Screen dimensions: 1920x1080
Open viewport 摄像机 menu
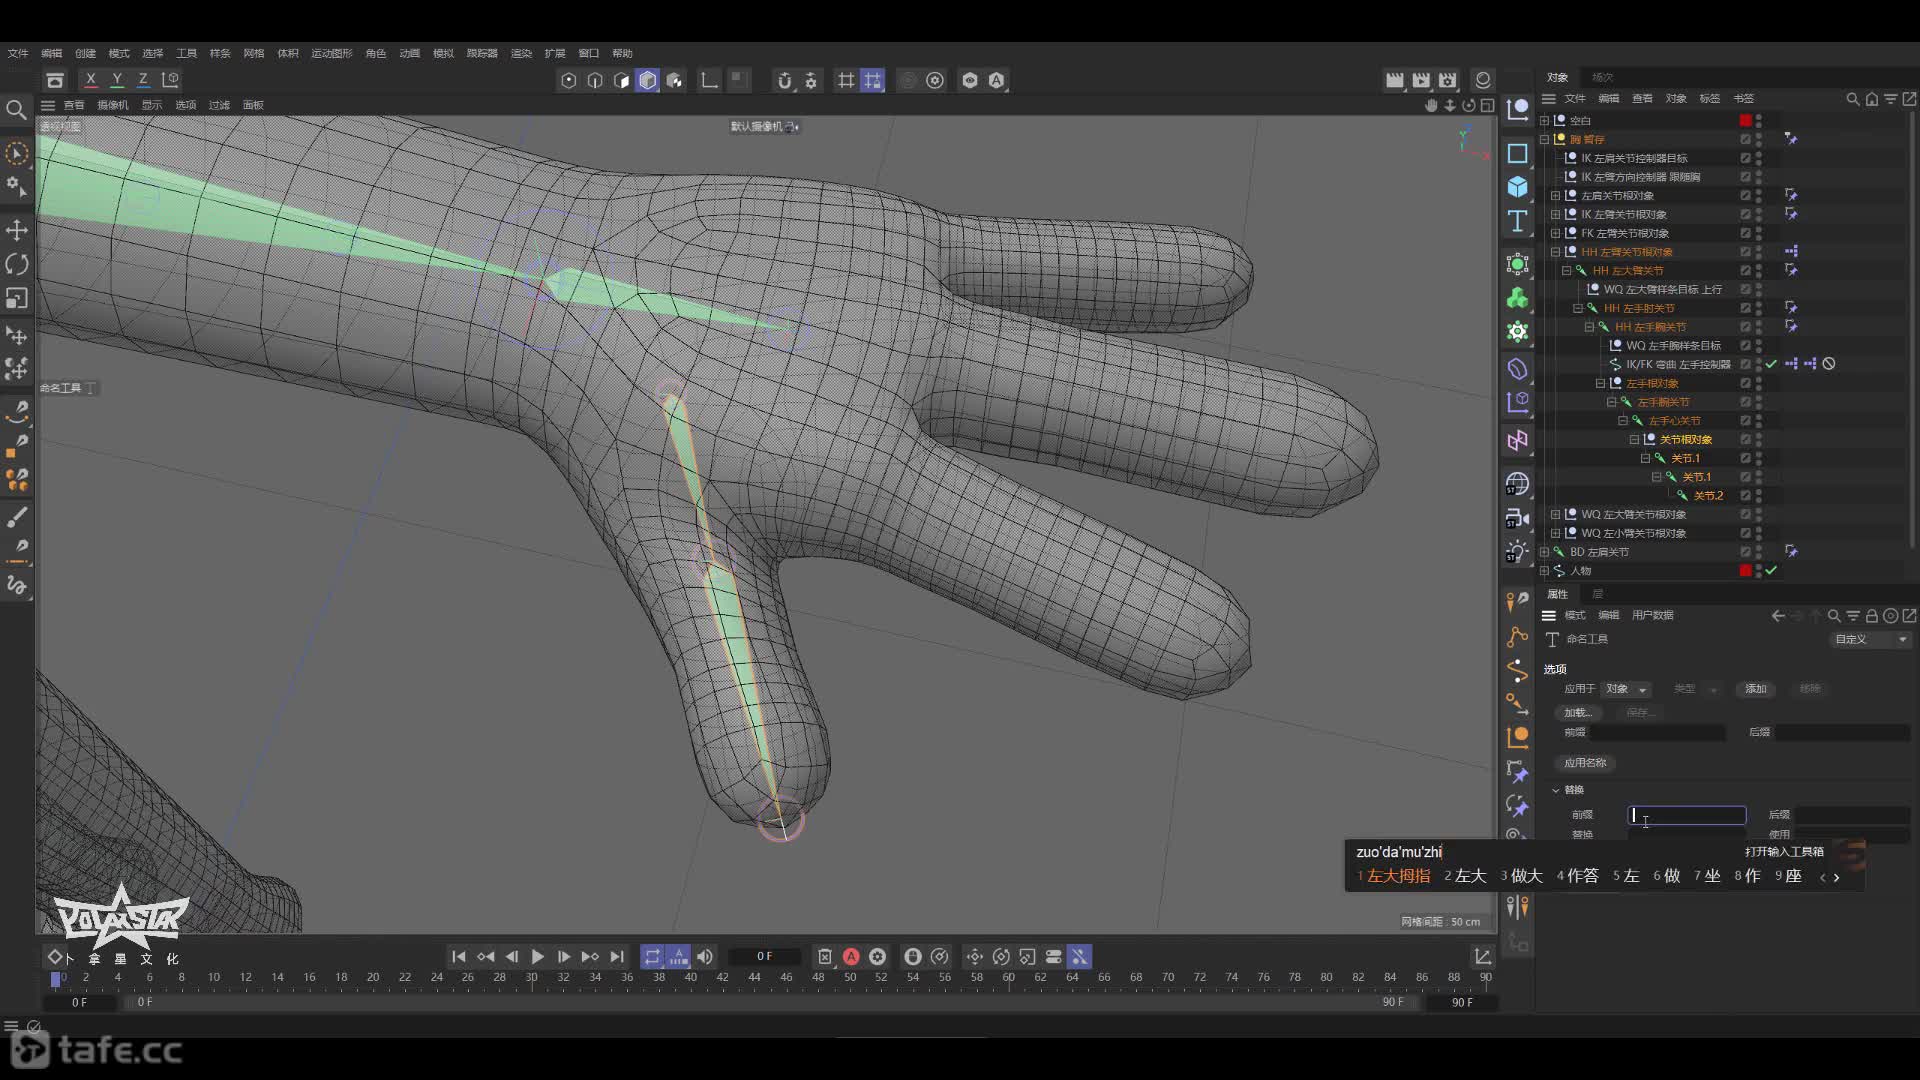point(113,105)
